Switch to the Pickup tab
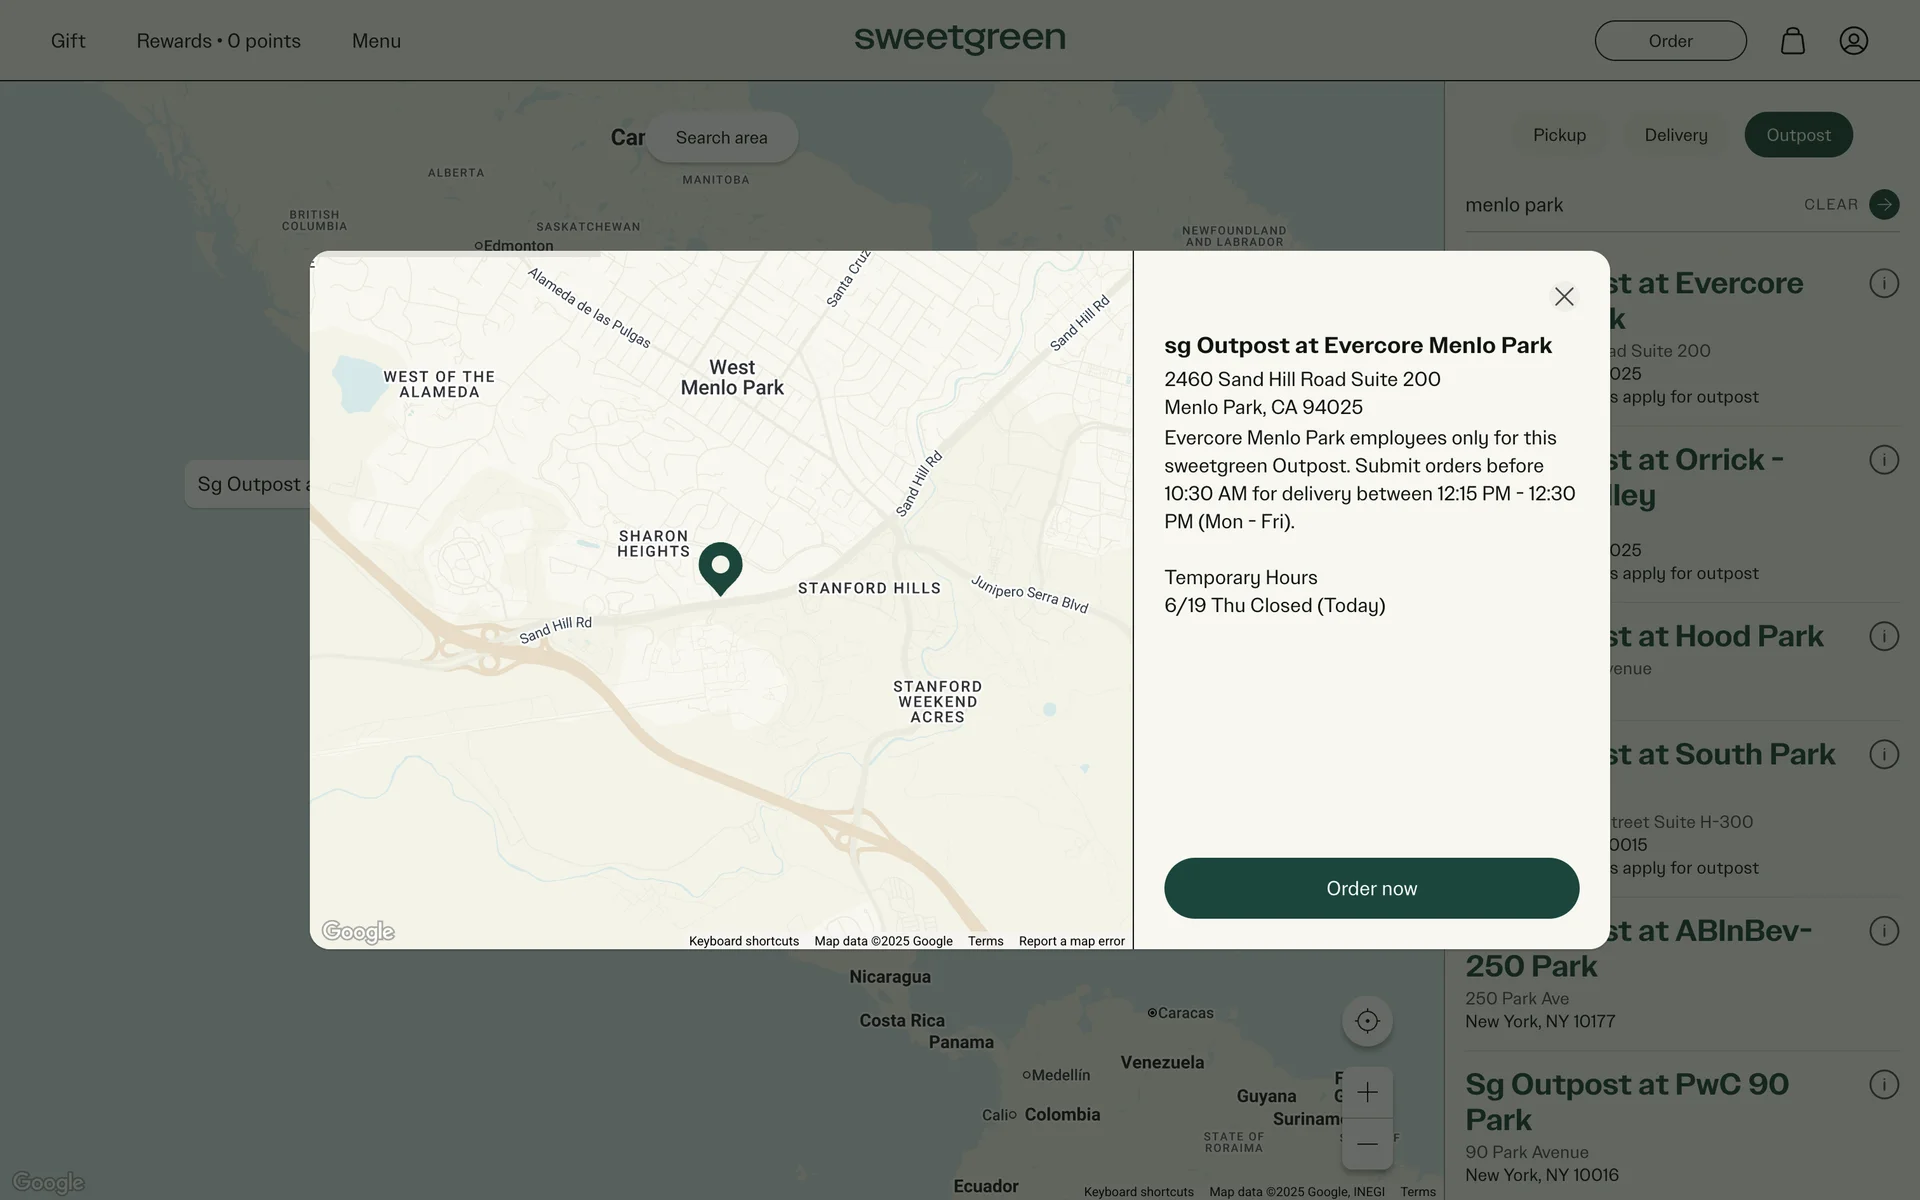Image resolution: width=1920 pixels, height=1200 pixels. click(x=1559, y=135)
